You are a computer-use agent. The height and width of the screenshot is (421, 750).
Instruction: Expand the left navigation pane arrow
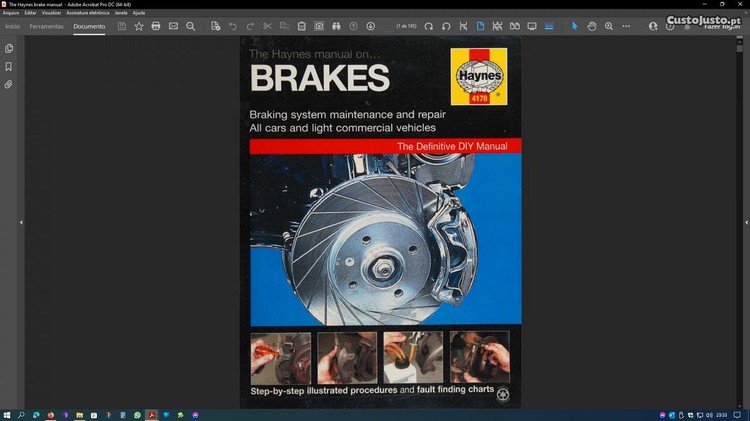coord(21,222)
